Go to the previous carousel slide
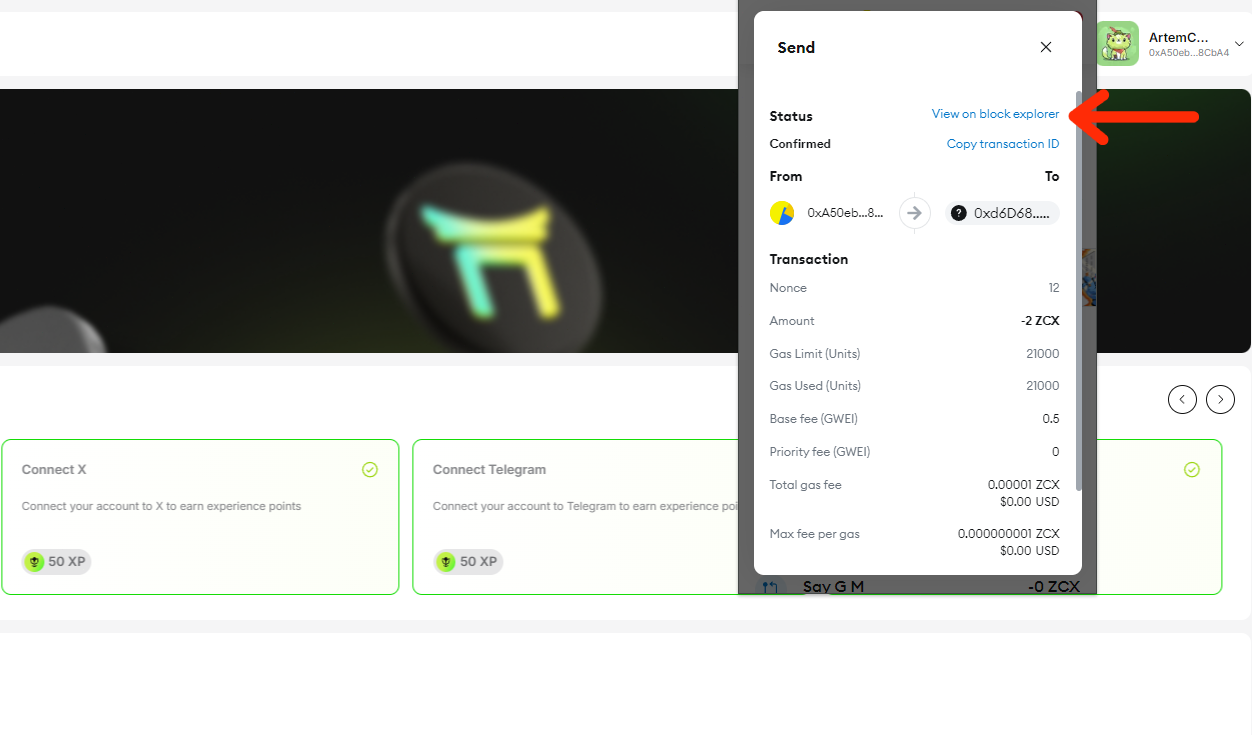Image resolution: width=1252 pixels, height=735 pixels. 1182,400
